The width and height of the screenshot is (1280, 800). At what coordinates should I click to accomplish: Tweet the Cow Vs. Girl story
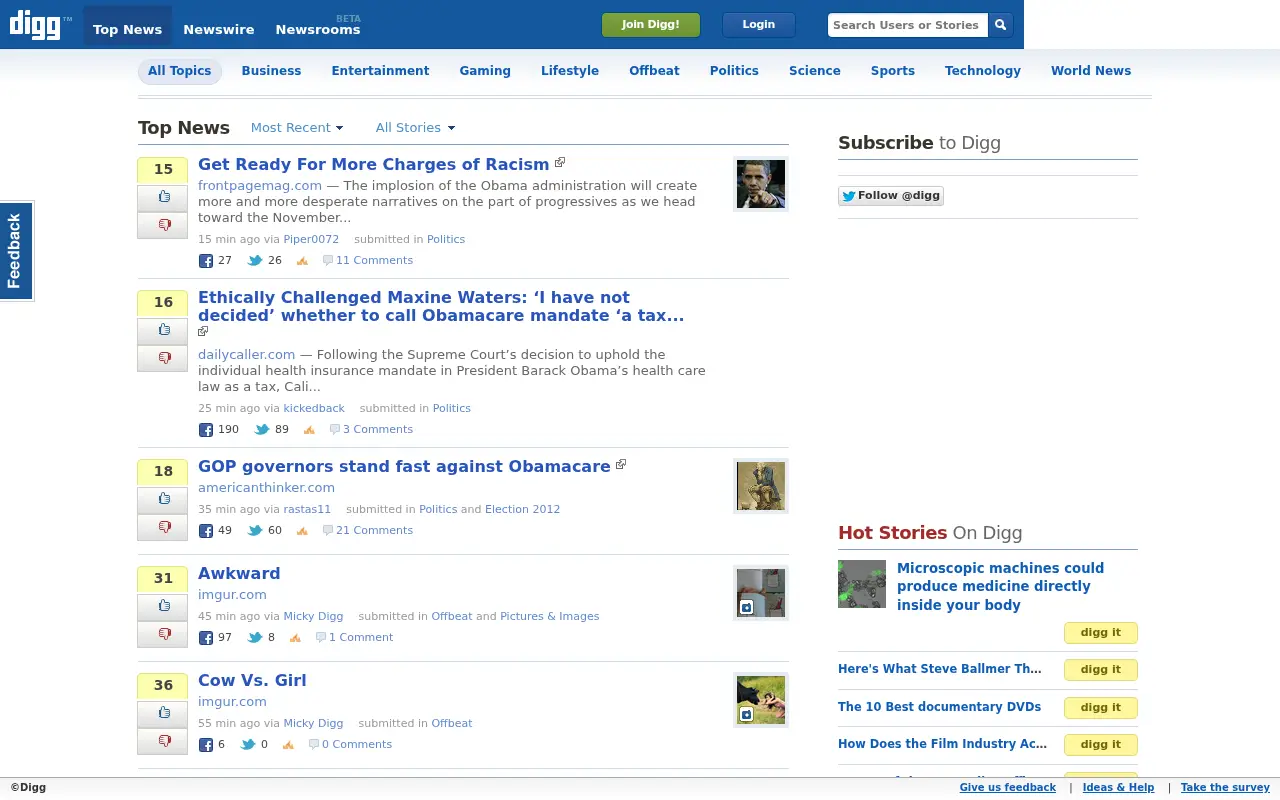(x=248, y=745)
